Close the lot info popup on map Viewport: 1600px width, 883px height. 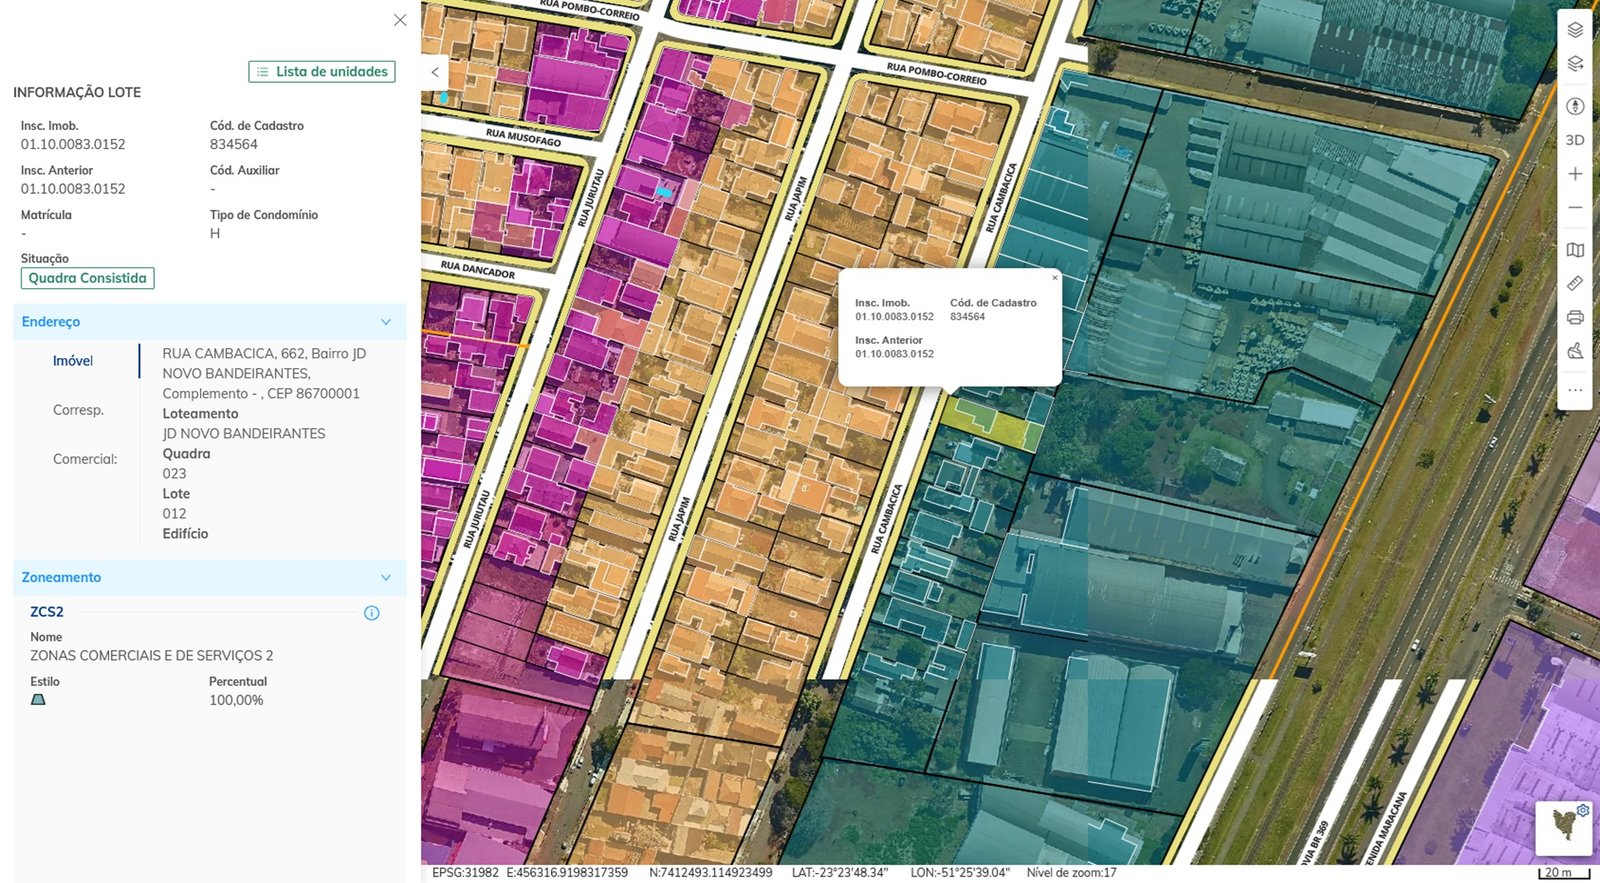coord(1054,278)
